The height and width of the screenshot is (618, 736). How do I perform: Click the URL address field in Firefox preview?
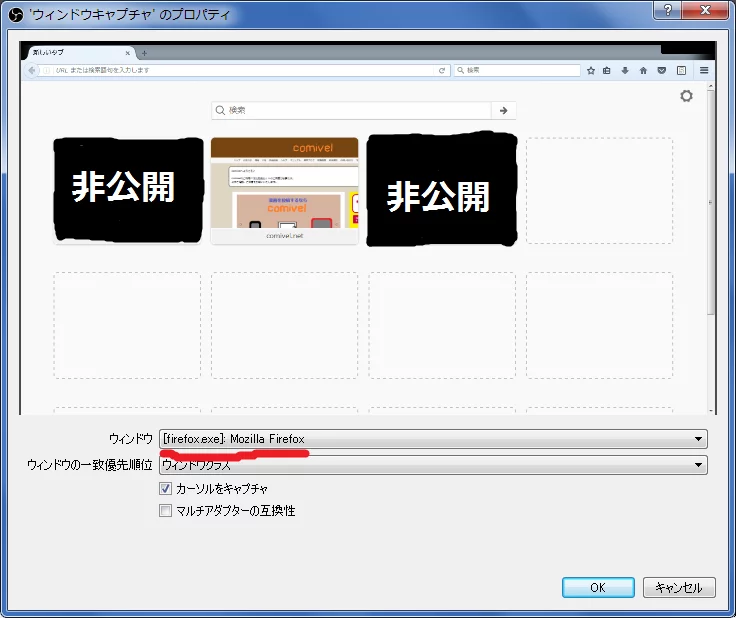click(x=239, y=70)
